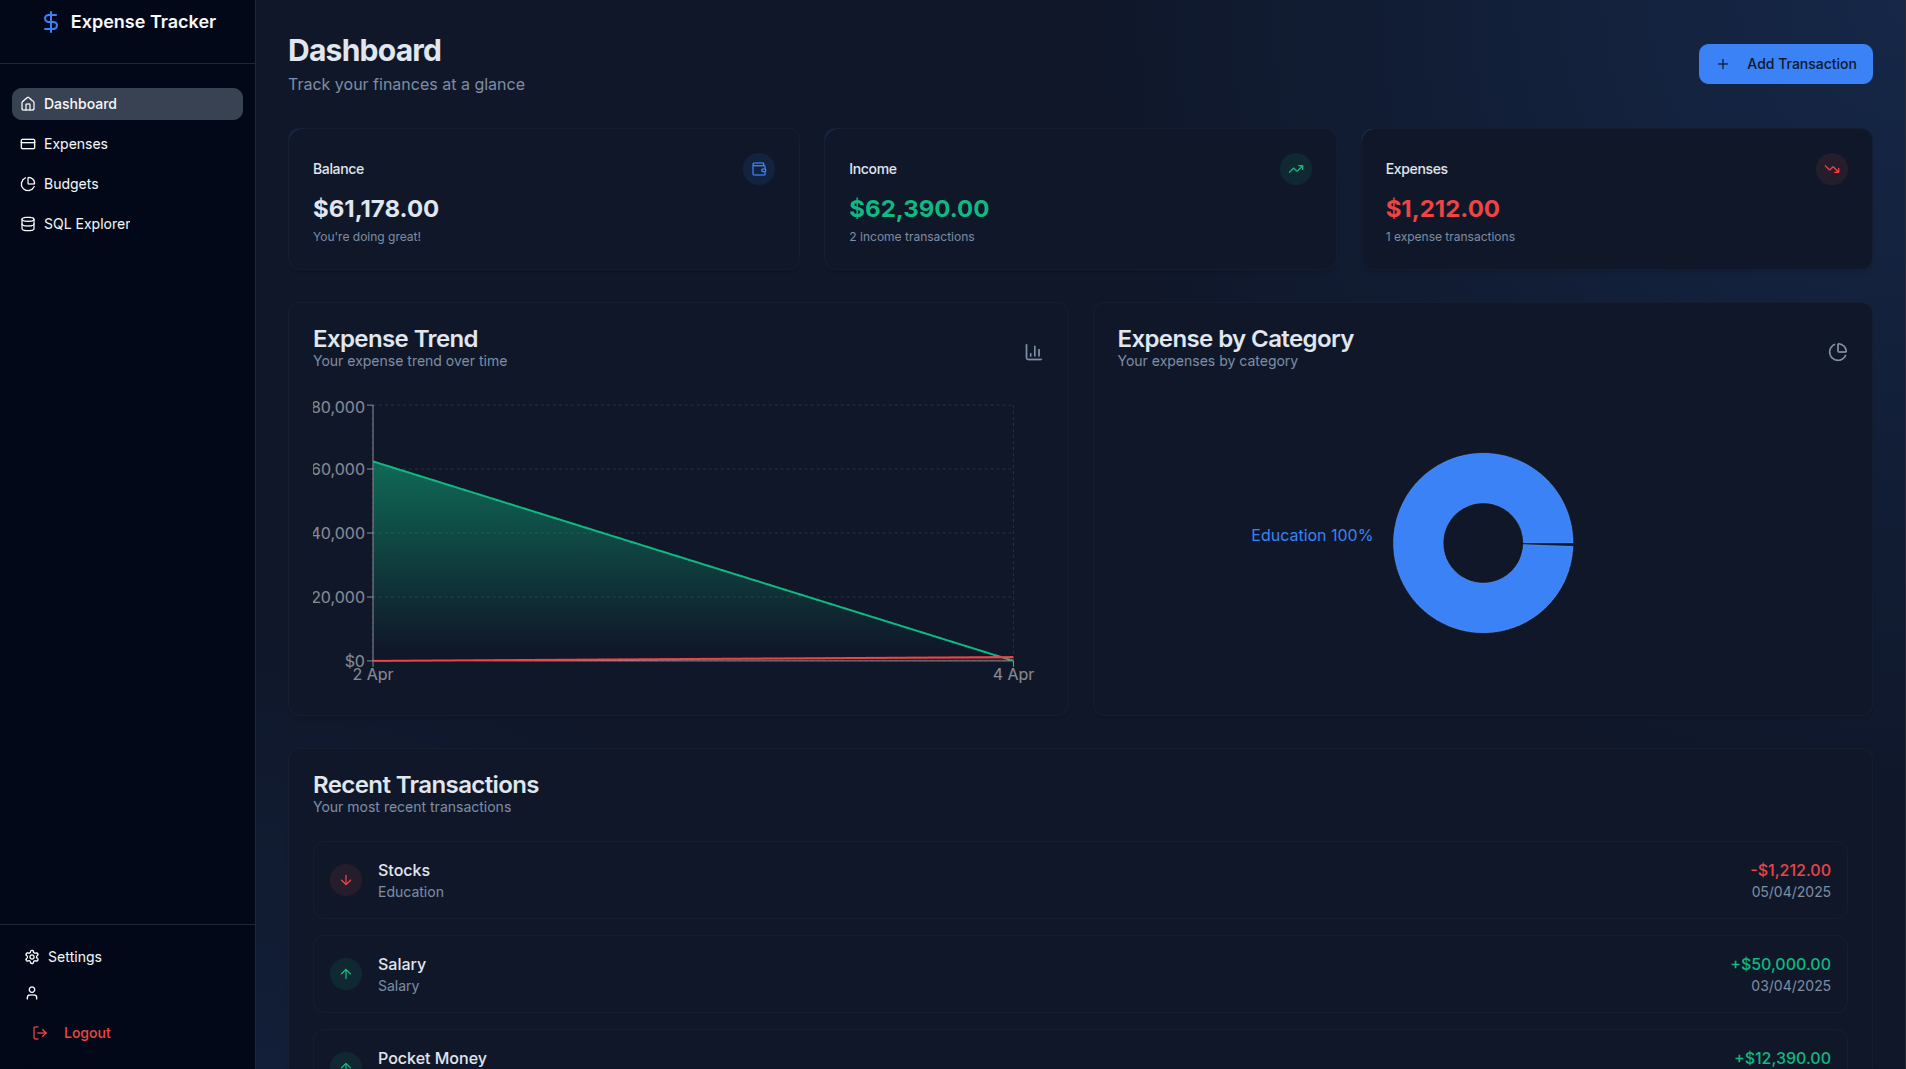
Task: Select the Expense Tracker dollar logo icon
Action: (x=51, y=21)
